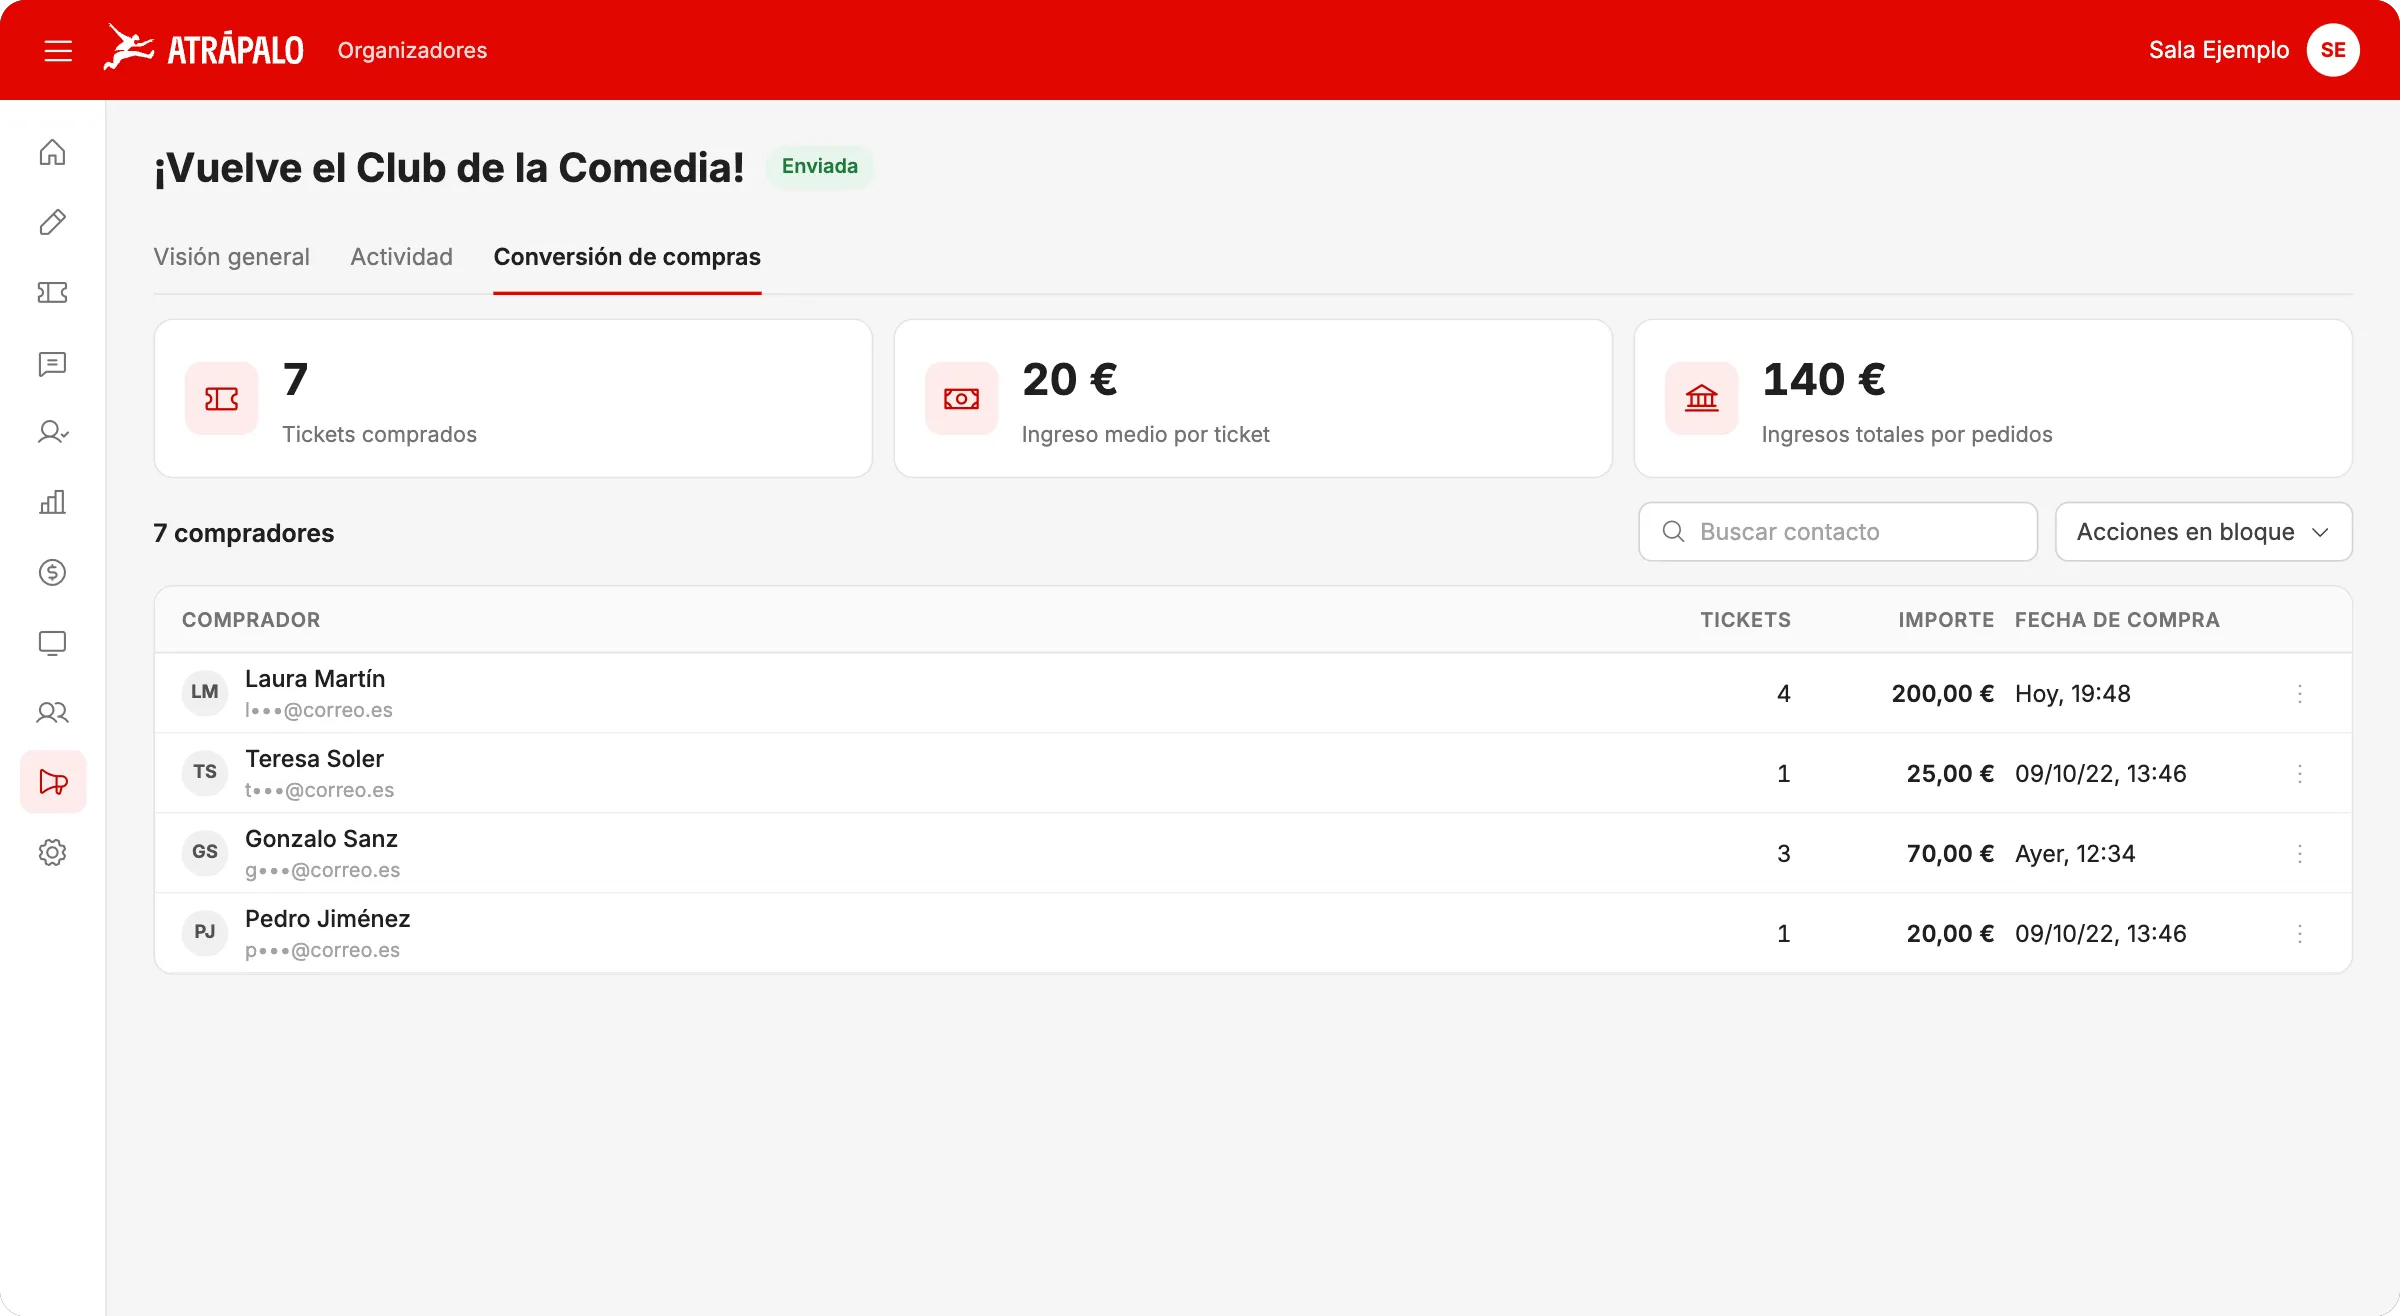Screen dimensions: 2400x1316
Task: Select the Conversión de compras tab
Action: click(627, 257)
